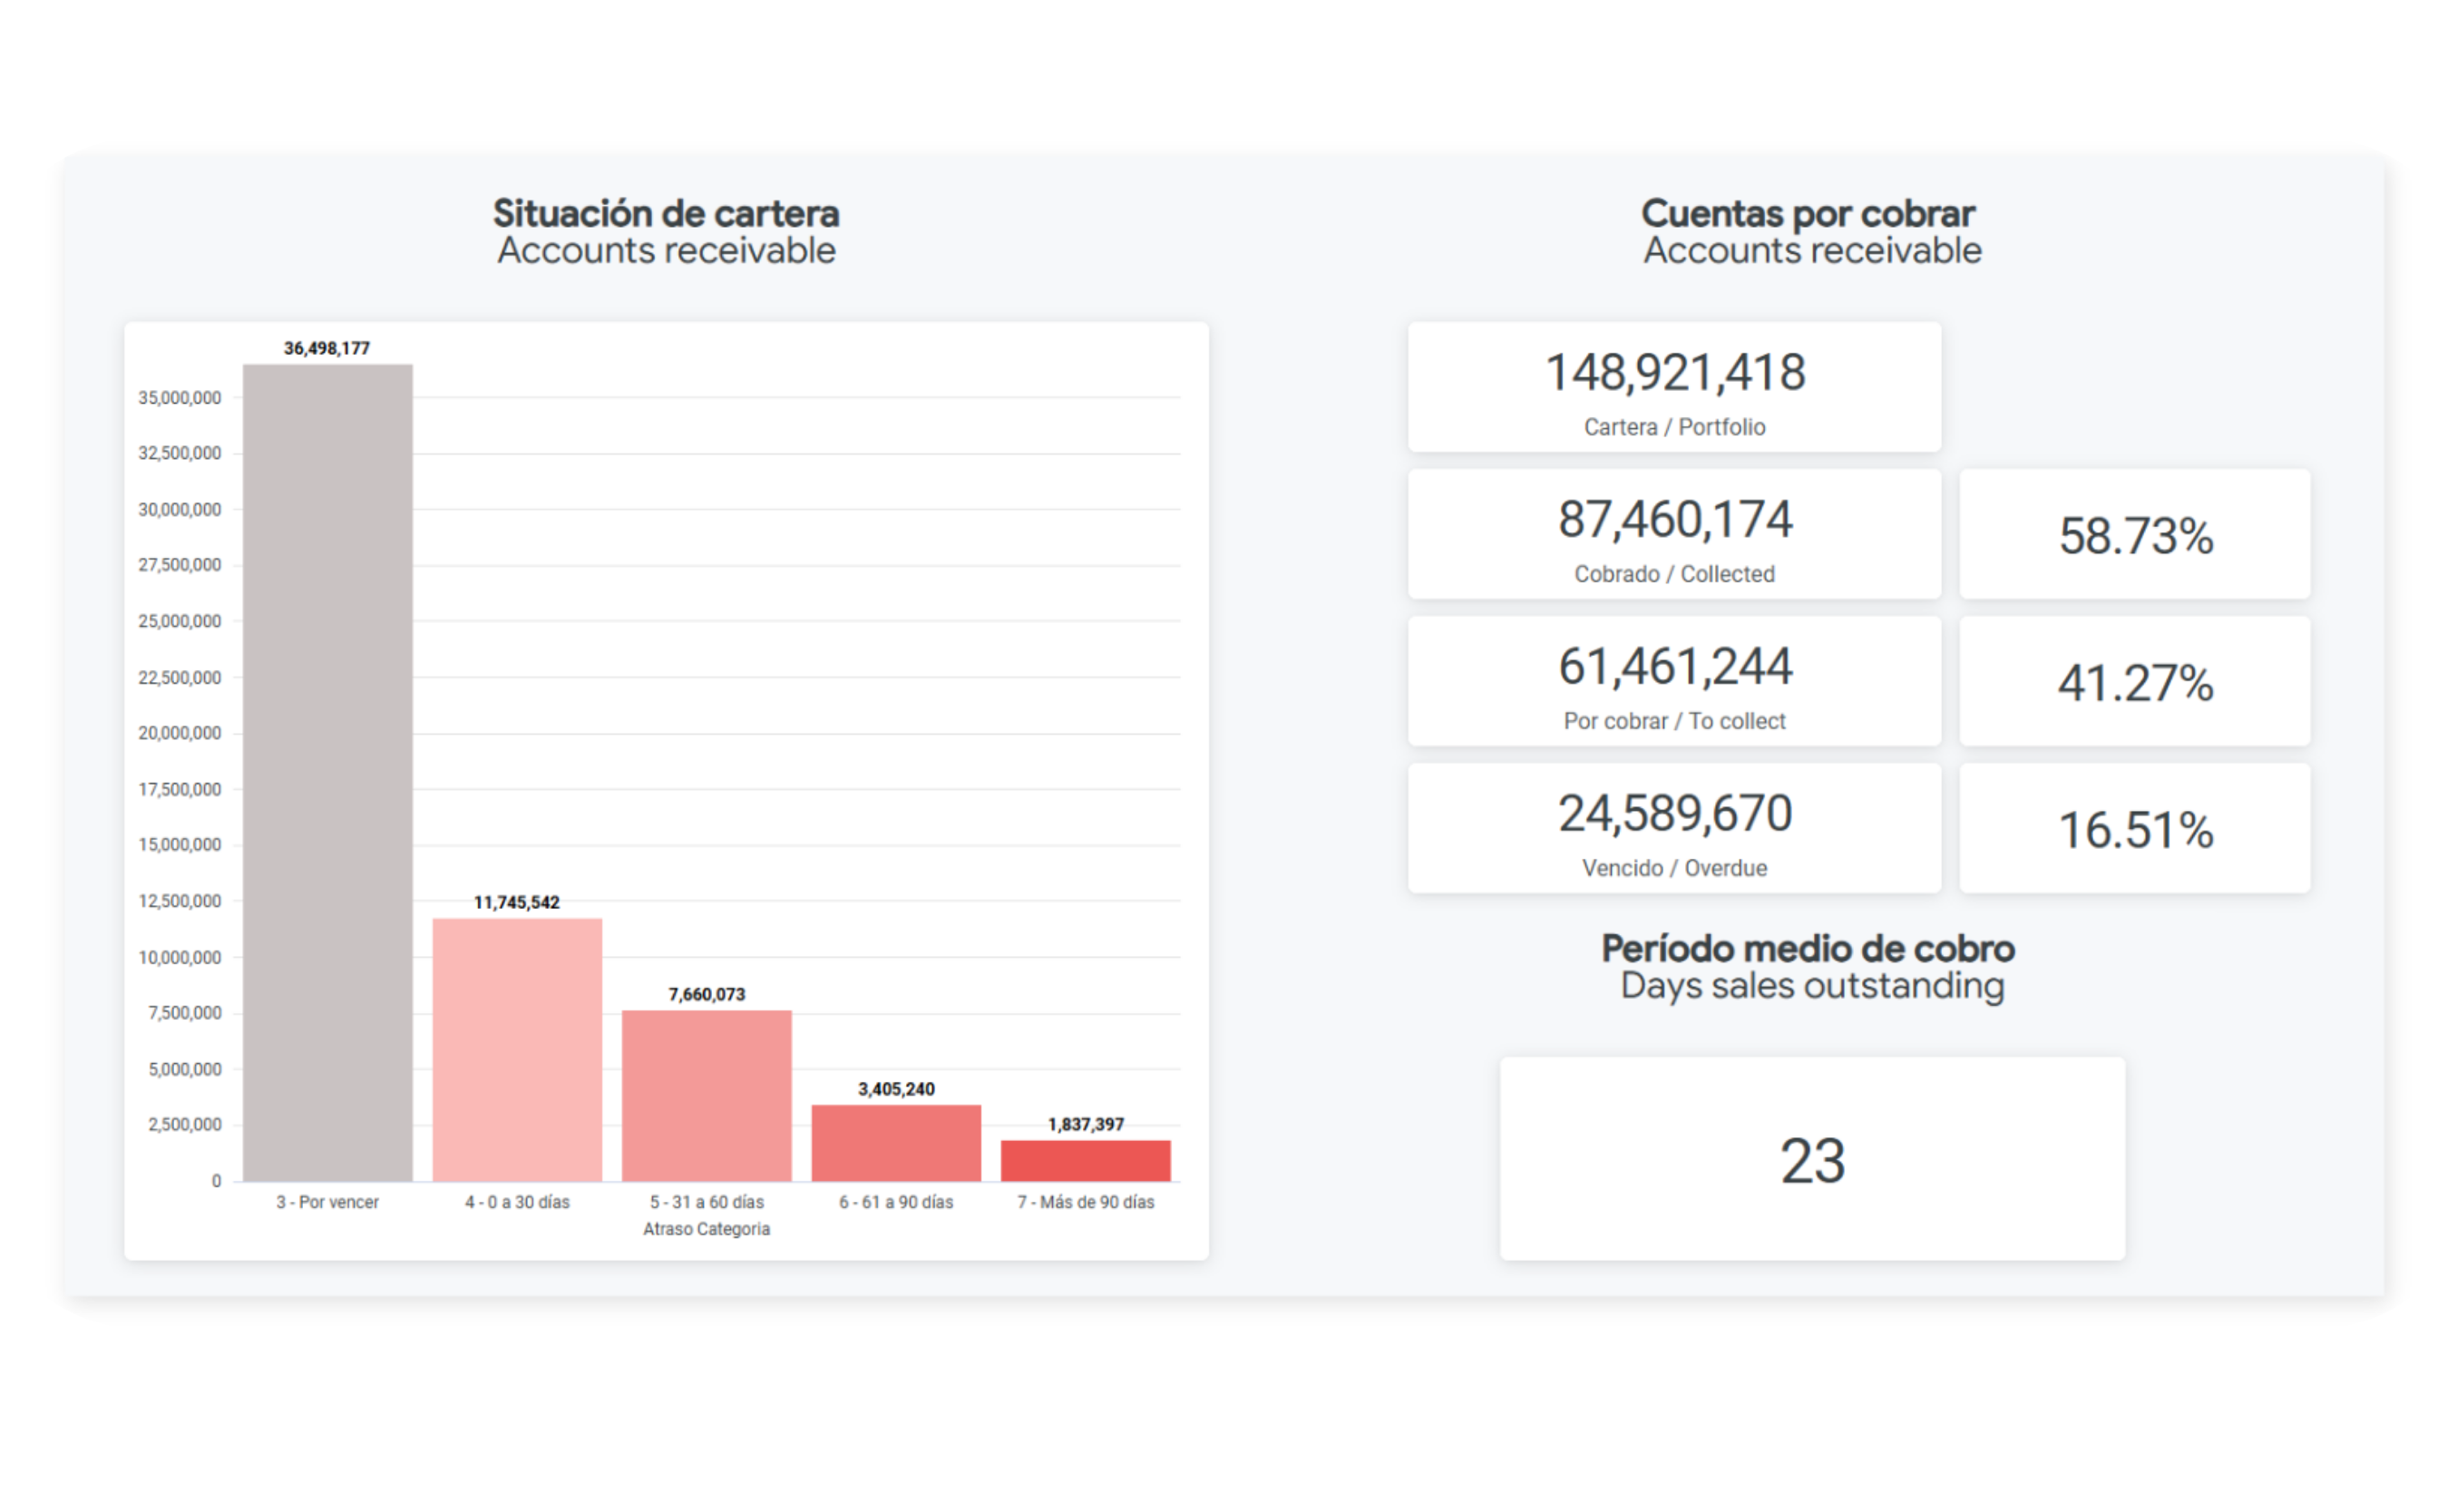Click the '61 a 90 días' bar

pyautogui.click(x=896, y=1142)
